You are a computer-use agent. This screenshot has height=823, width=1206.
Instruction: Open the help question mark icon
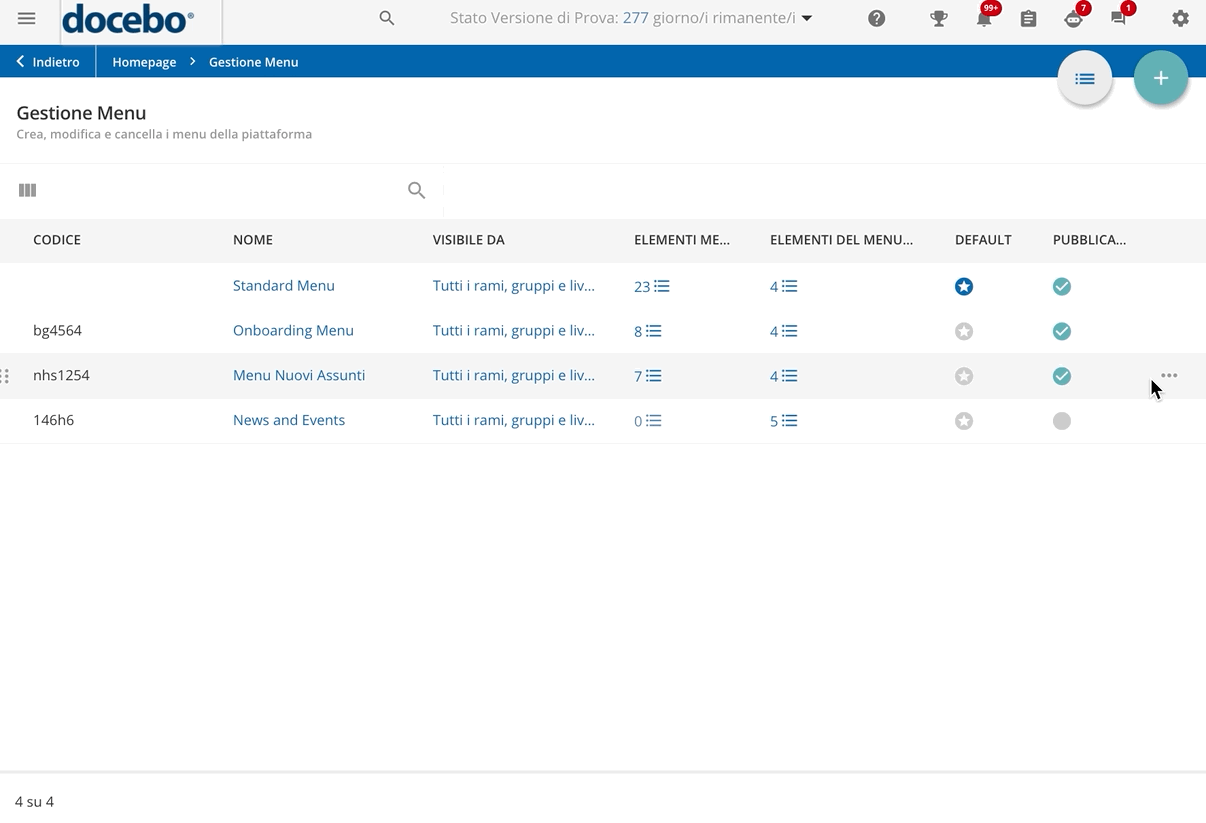(876, 19)
